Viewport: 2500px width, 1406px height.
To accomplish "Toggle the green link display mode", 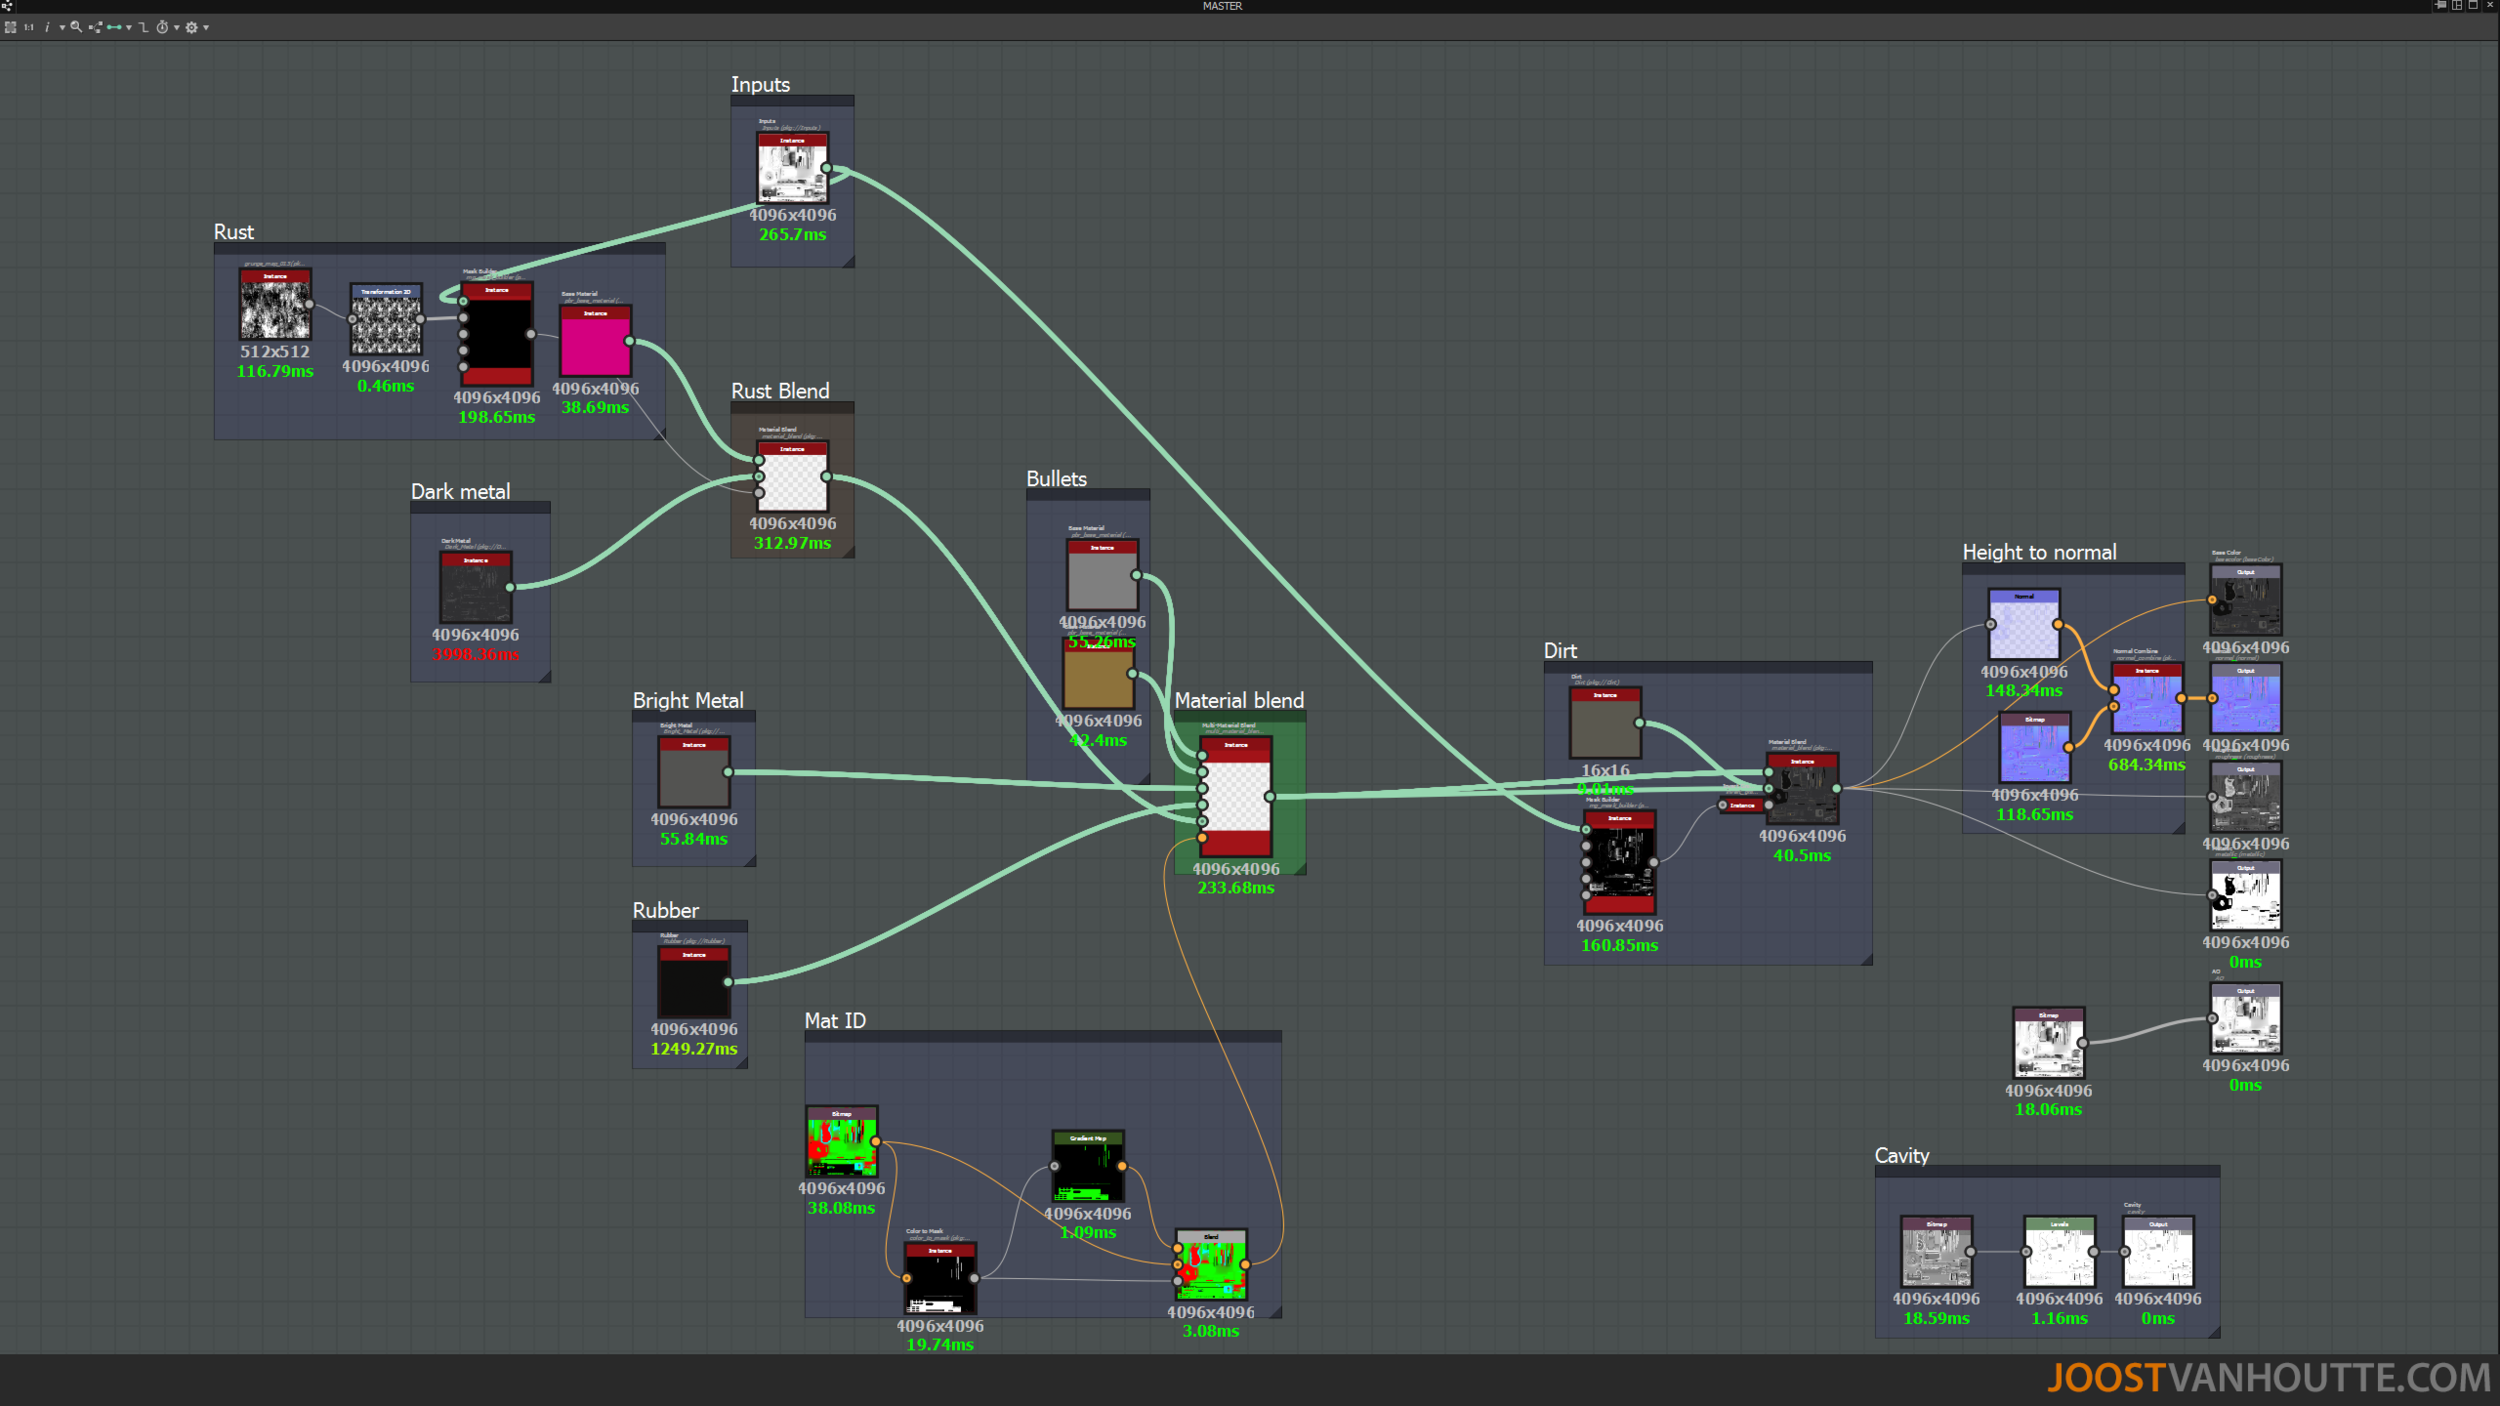I will [114, 27].
